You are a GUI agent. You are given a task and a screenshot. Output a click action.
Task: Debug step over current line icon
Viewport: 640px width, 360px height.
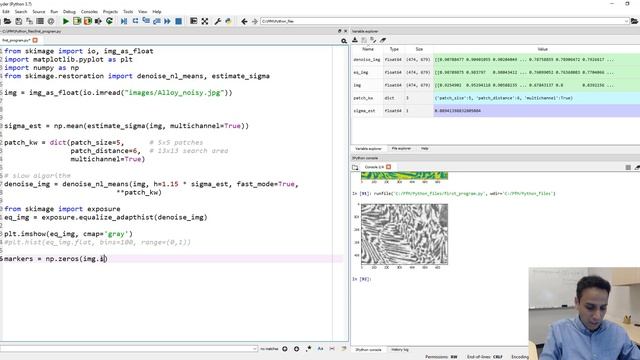pos(135,21)
